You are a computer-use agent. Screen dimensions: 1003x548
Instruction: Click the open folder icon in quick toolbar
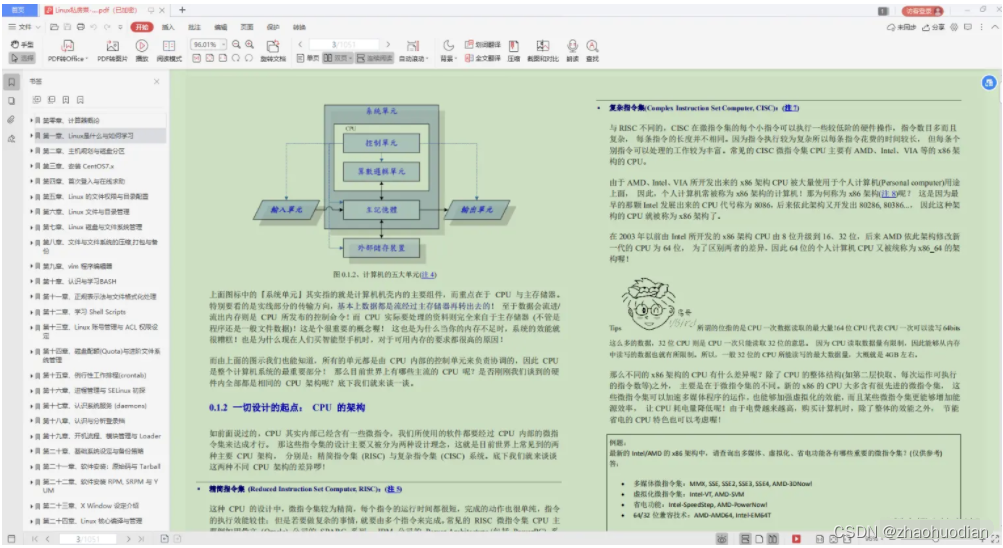pyautogui.click(x=54, y=27)
